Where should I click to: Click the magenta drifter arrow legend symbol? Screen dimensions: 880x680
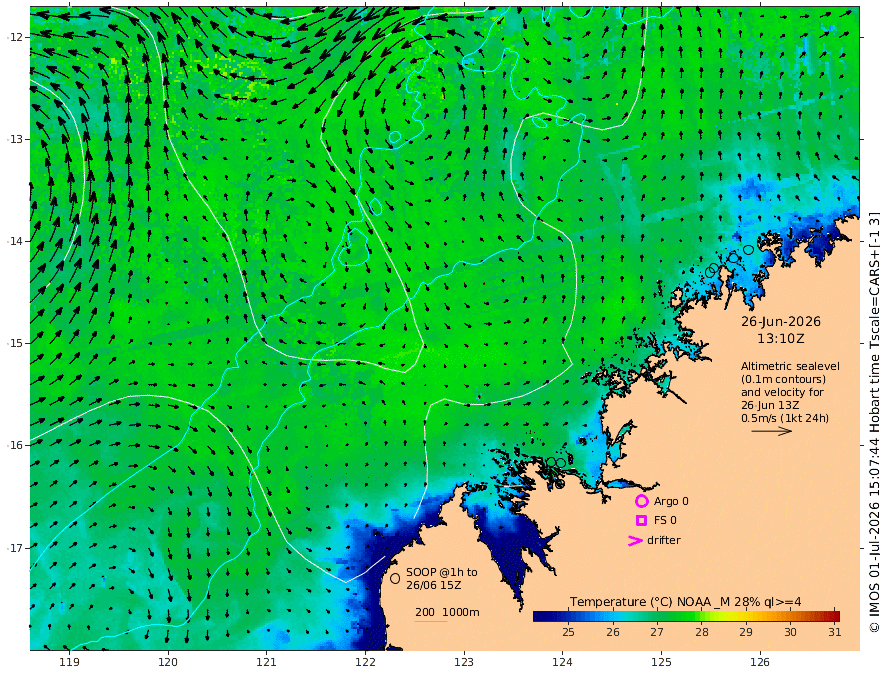coord(635,540)
